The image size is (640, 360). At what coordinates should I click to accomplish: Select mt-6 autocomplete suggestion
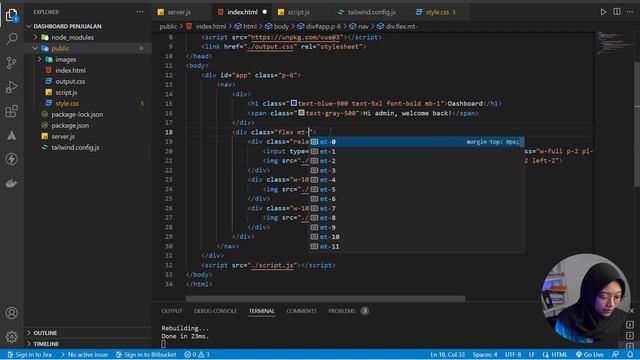[416, 199]
